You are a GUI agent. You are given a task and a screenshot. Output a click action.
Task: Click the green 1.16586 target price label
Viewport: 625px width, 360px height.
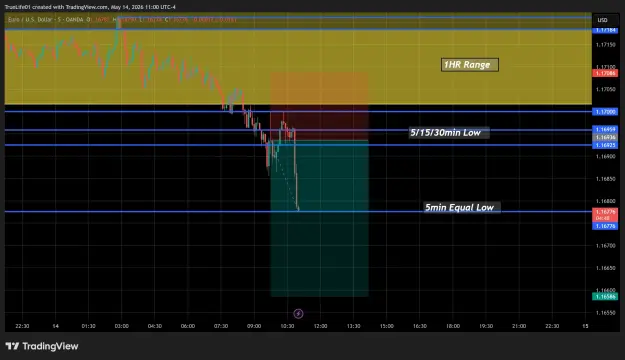coord(605,297)
